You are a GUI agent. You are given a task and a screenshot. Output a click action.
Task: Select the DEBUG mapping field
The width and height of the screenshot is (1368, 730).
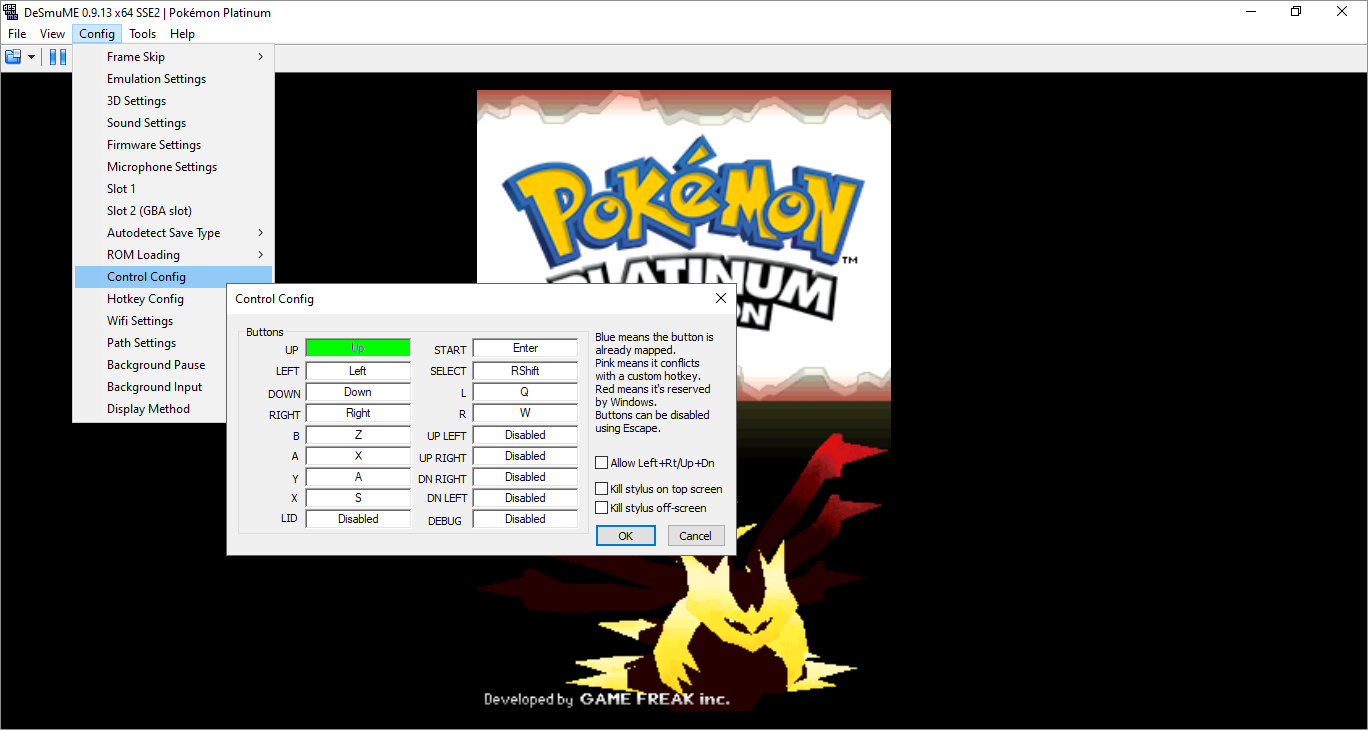(x=525, y=519)
